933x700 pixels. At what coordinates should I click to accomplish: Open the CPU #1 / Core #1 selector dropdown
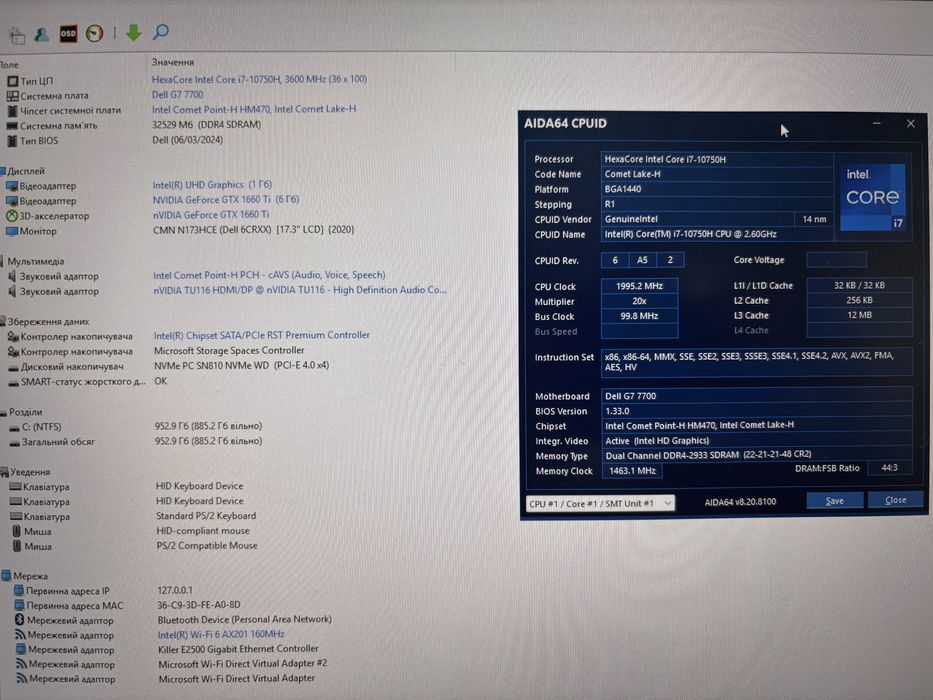pos(600,504)
